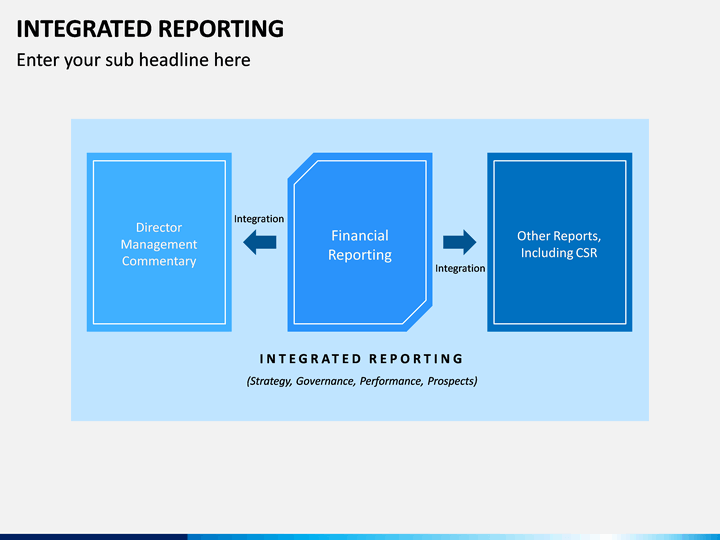
Task: Select the right-pointing integration arrow
Action: click(x=460, y=242)
